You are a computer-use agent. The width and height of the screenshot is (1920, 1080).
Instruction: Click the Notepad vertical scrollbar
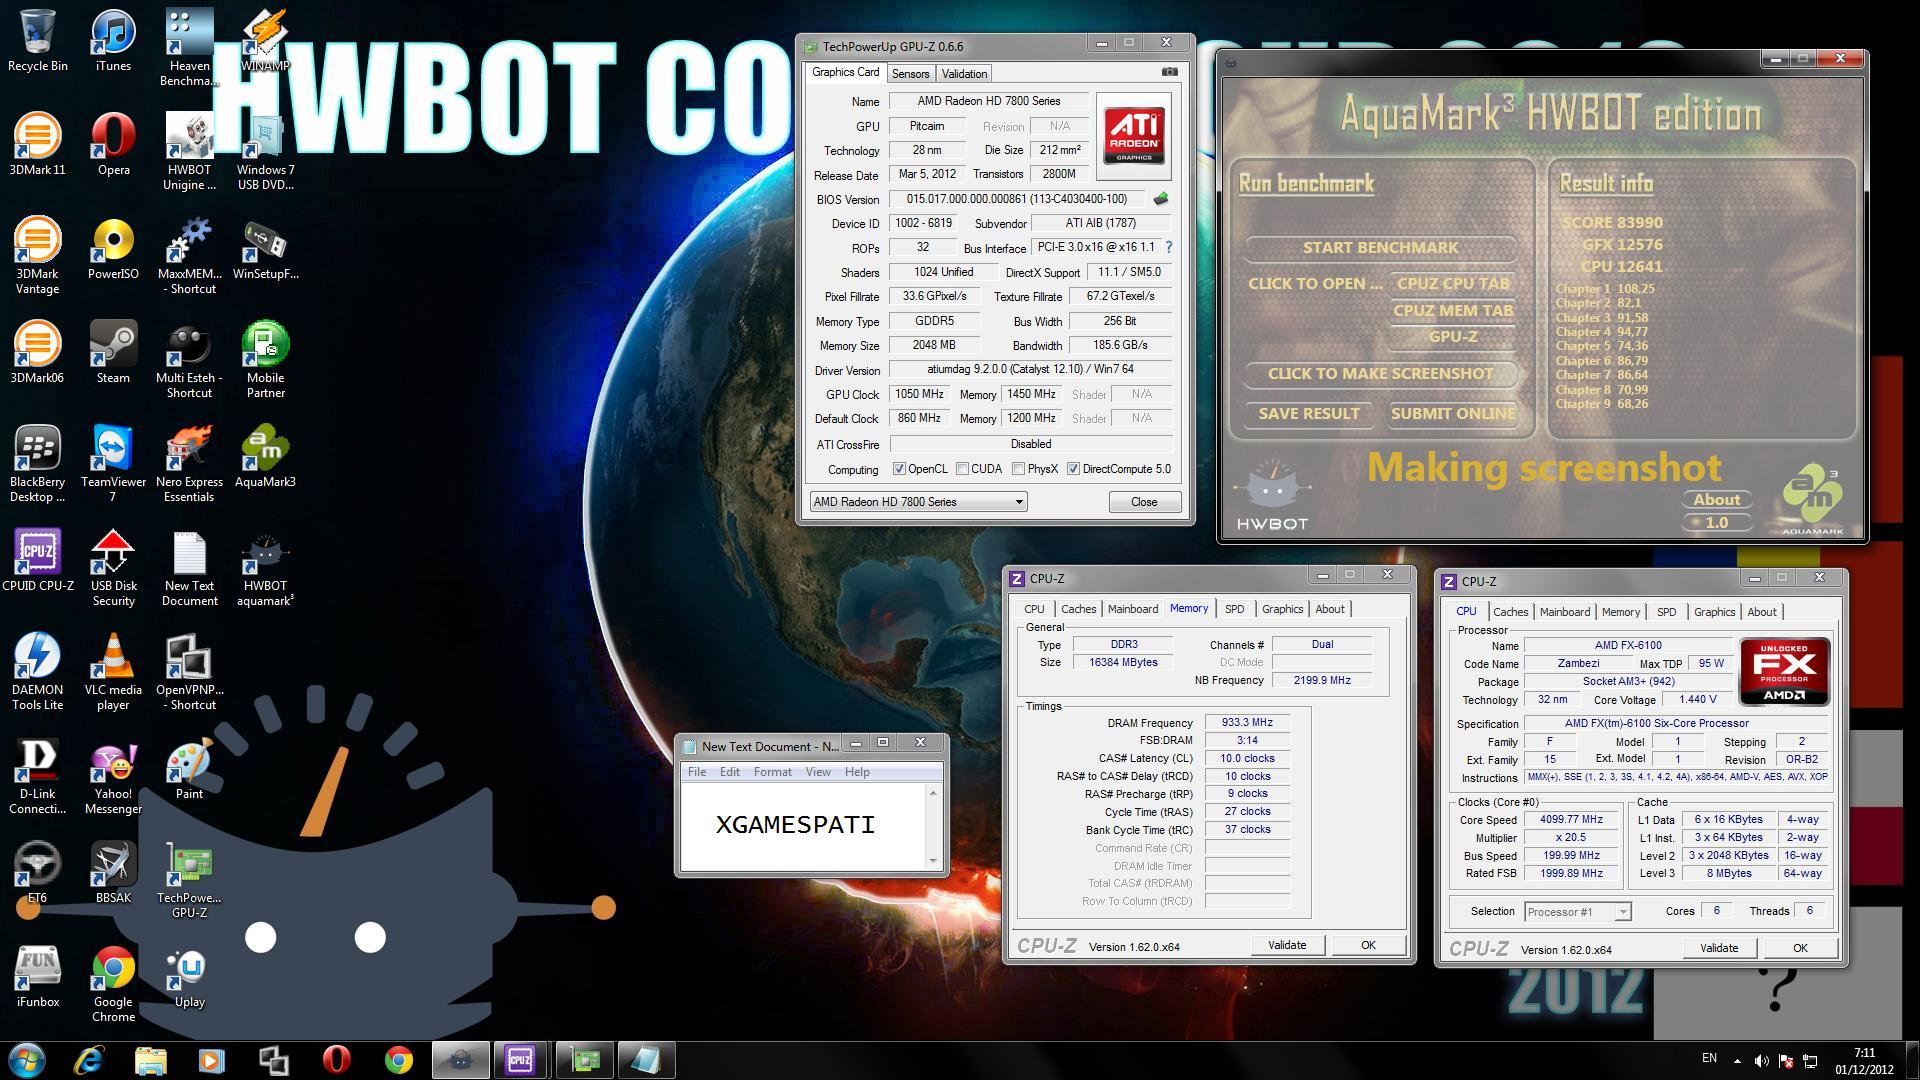point(934,826)
